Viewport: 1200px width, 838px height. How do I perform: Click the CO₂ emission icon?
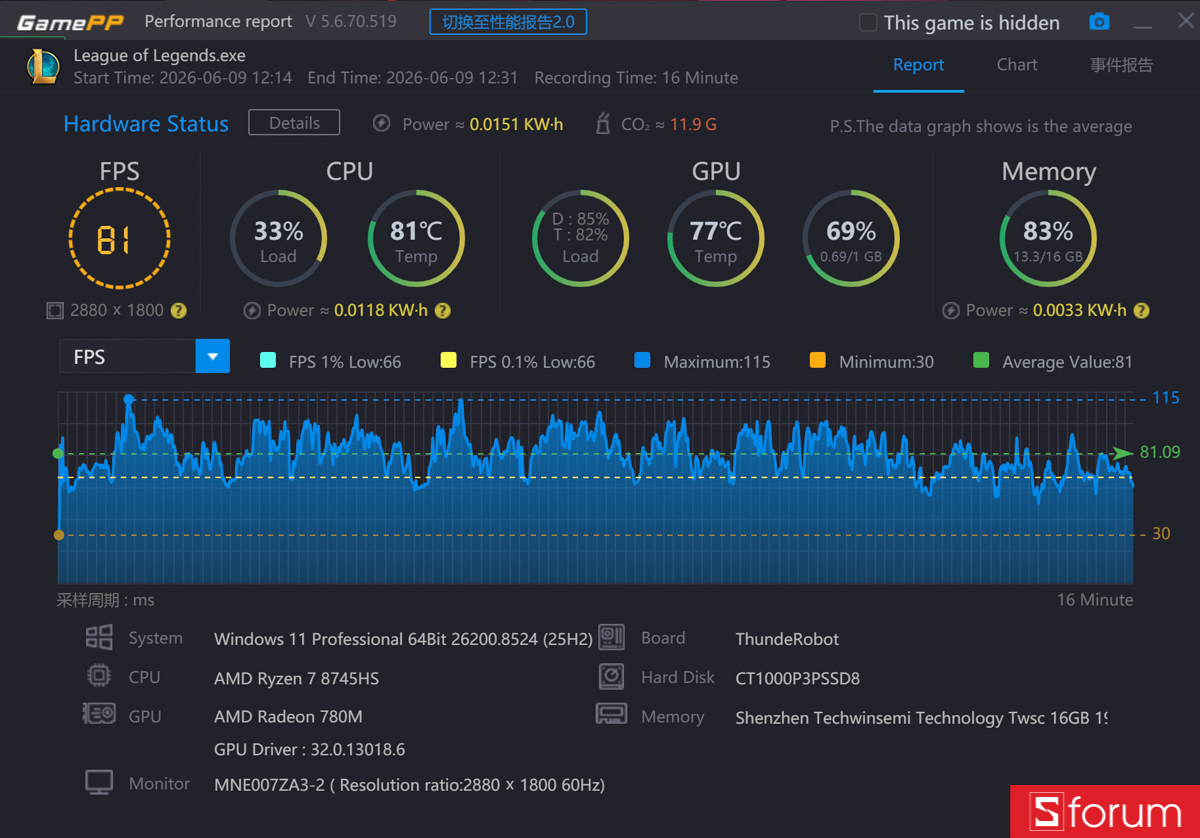[602, 124]
